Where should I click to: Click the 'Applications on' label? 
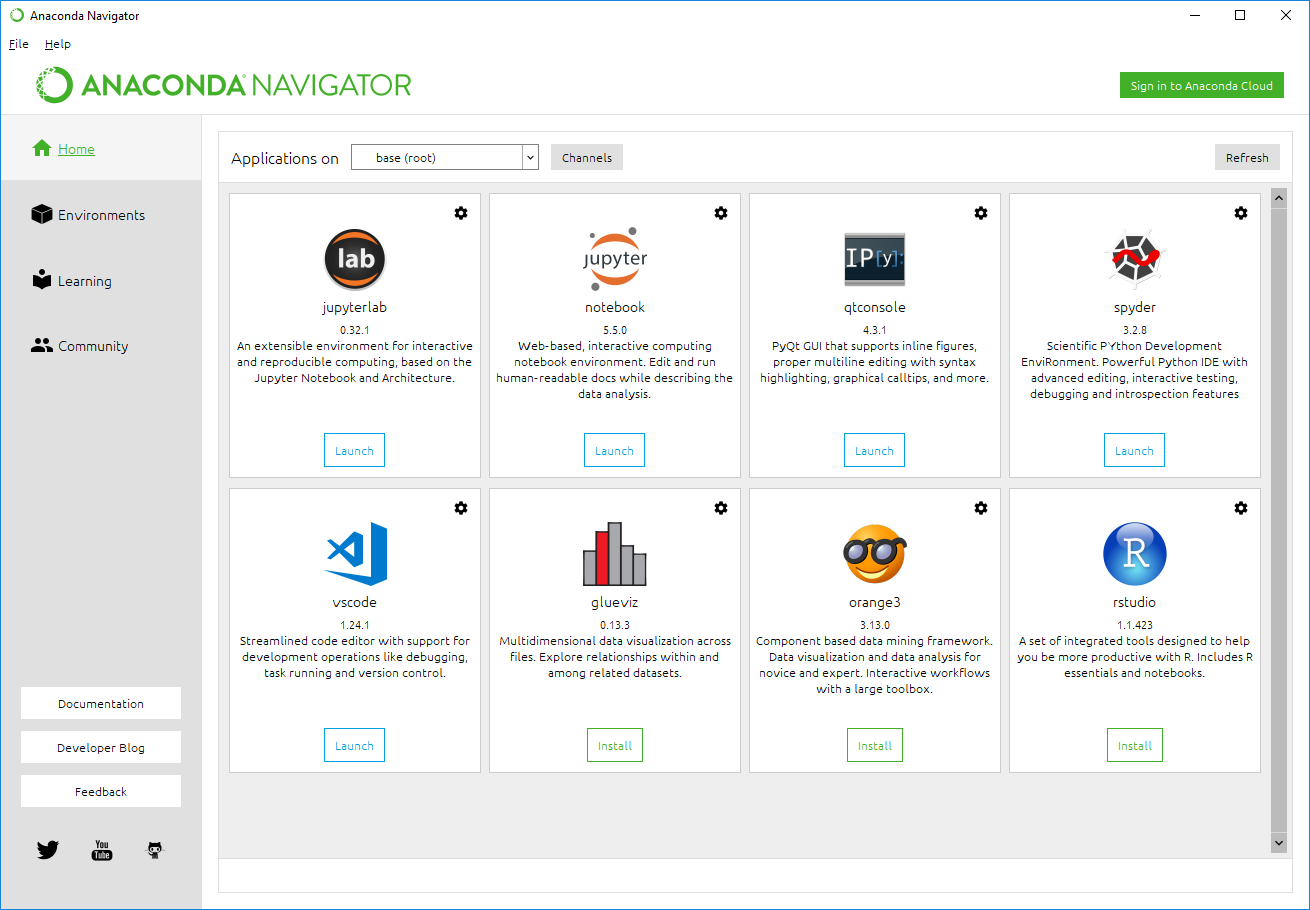coord(285,158)
